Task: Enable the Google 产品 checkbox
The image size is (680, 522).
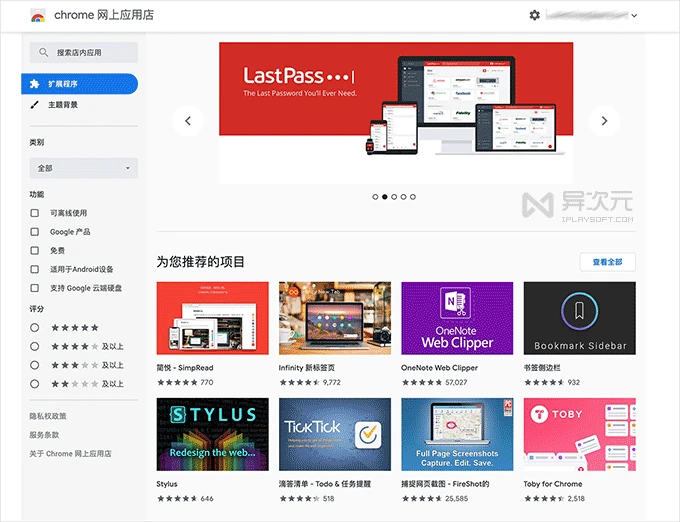Action: click(x=35, y=232)
